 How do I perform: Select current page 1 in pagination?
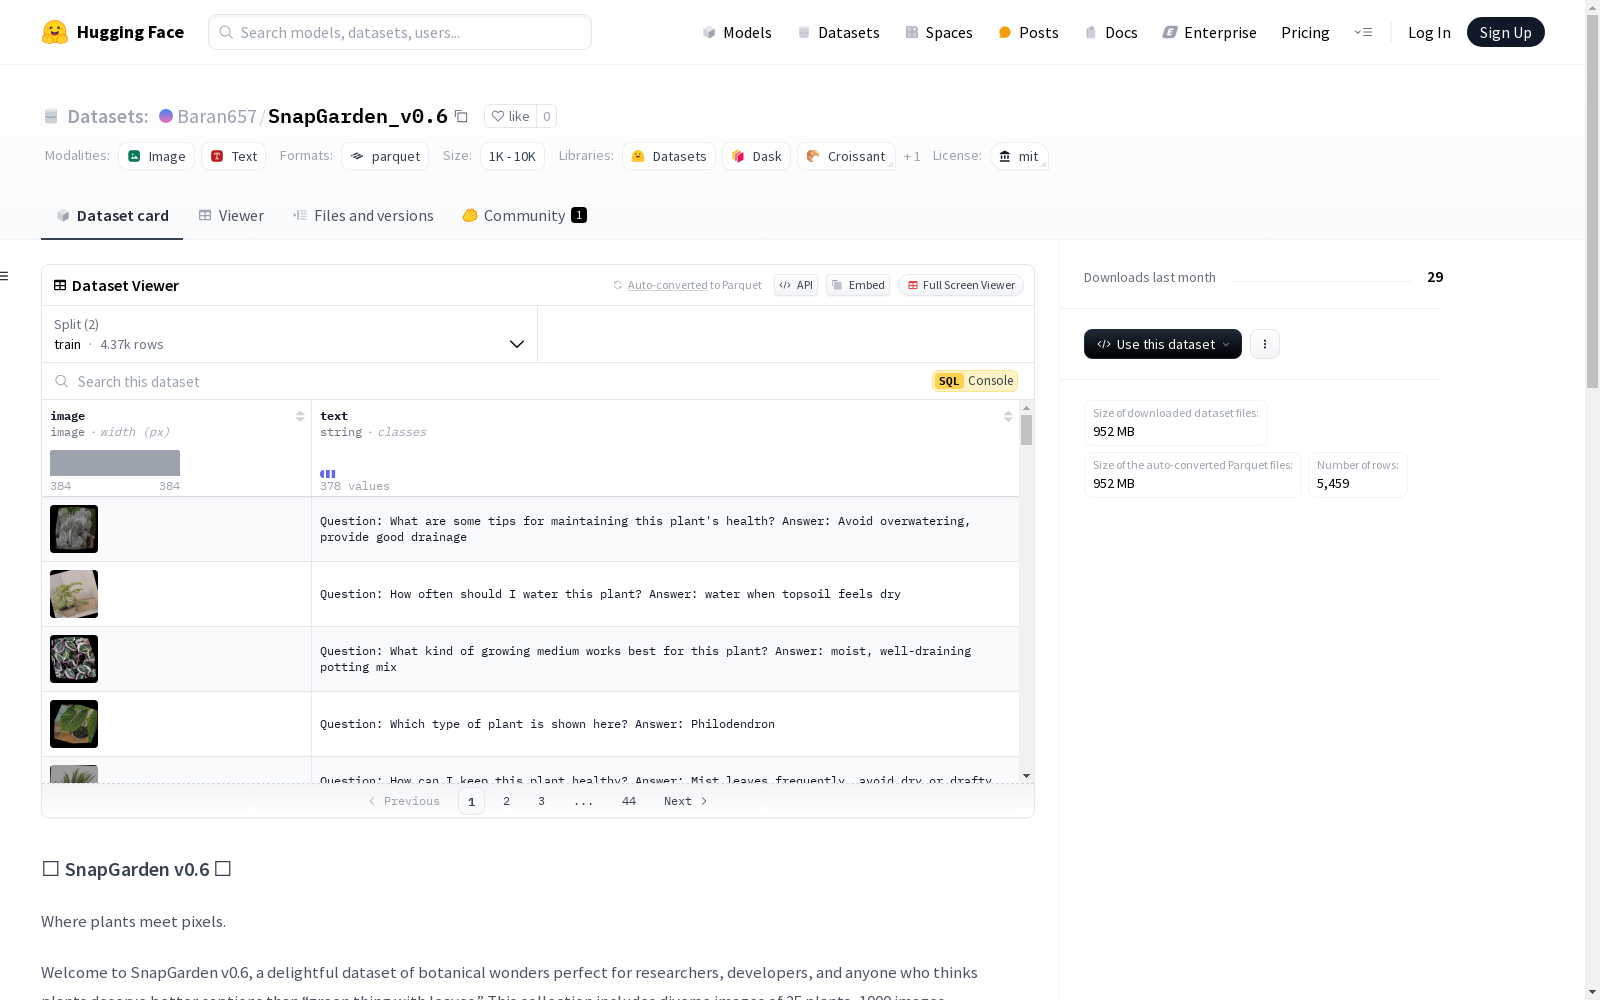[471, 801]
